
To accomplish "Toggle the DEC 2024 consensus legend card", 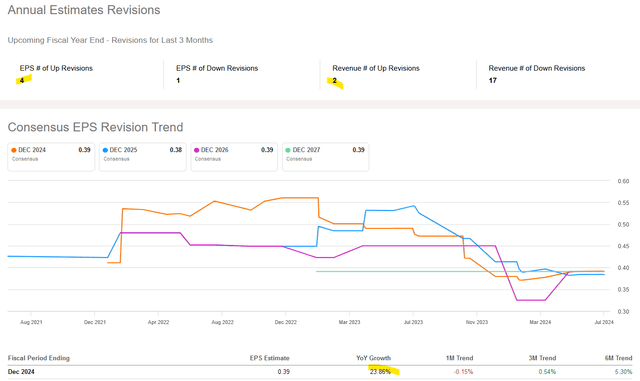I will pyautogui.click(x=51, y=157).
